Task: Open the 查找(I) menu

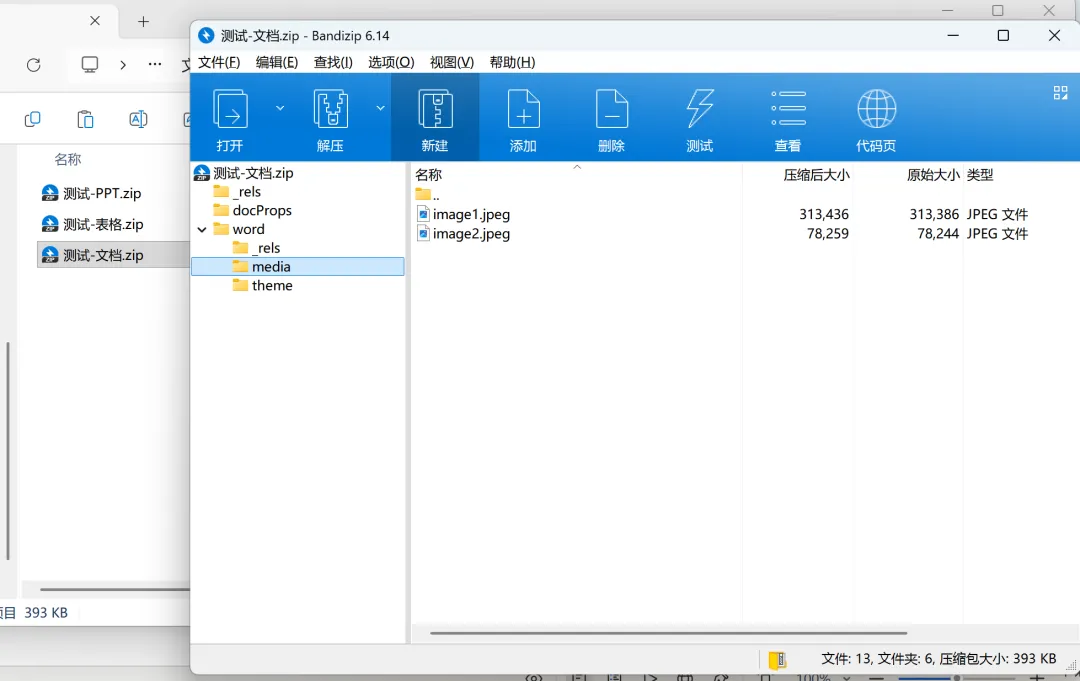Action: 333,62
